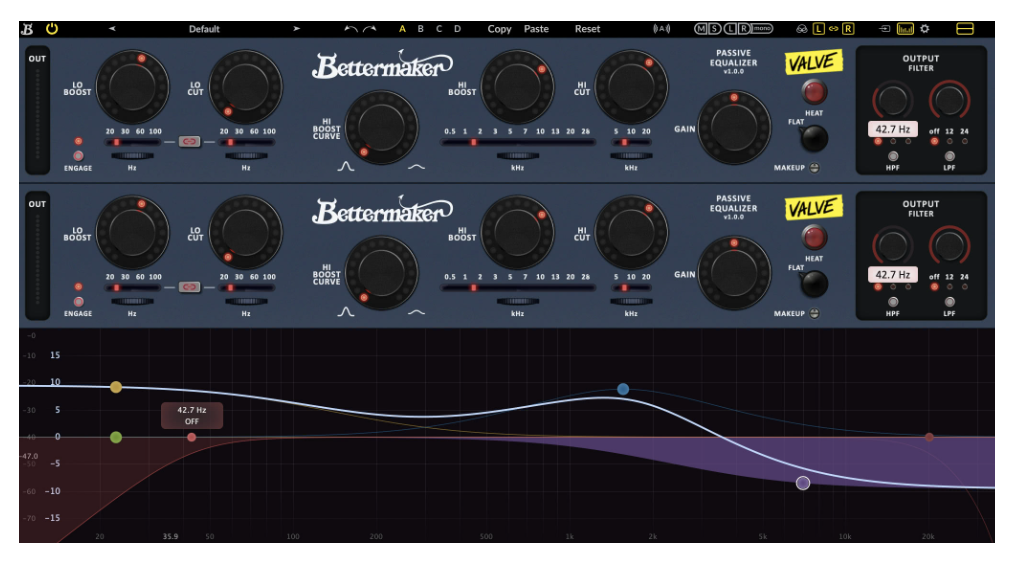Image resolution: width=1017 pixels, height=563 pixels.
Task: Toggle the bottom unit LPF button
Action: click(950, 302)
